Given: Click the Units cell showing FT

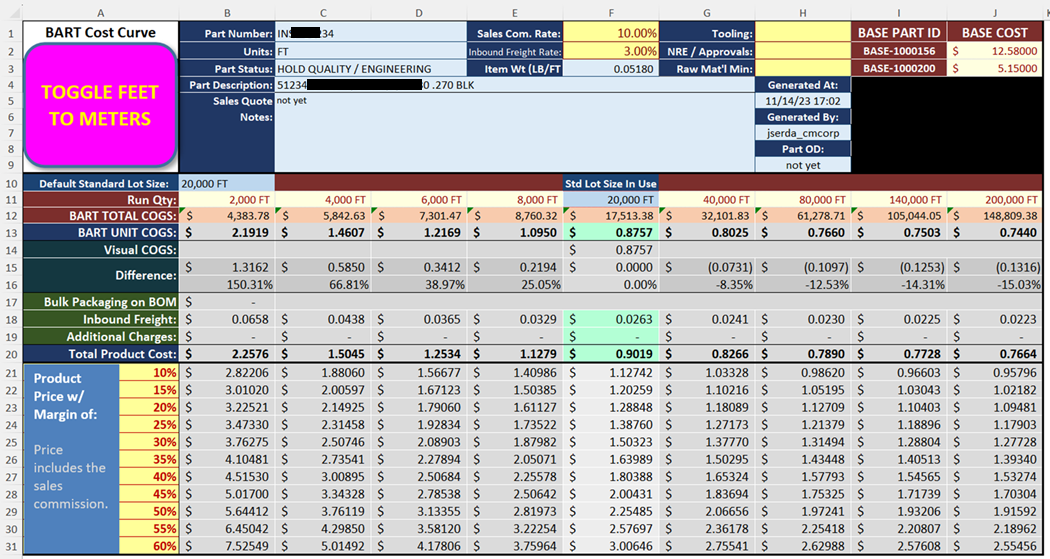Looking at the screenshot, I should (x=371, y=51).
